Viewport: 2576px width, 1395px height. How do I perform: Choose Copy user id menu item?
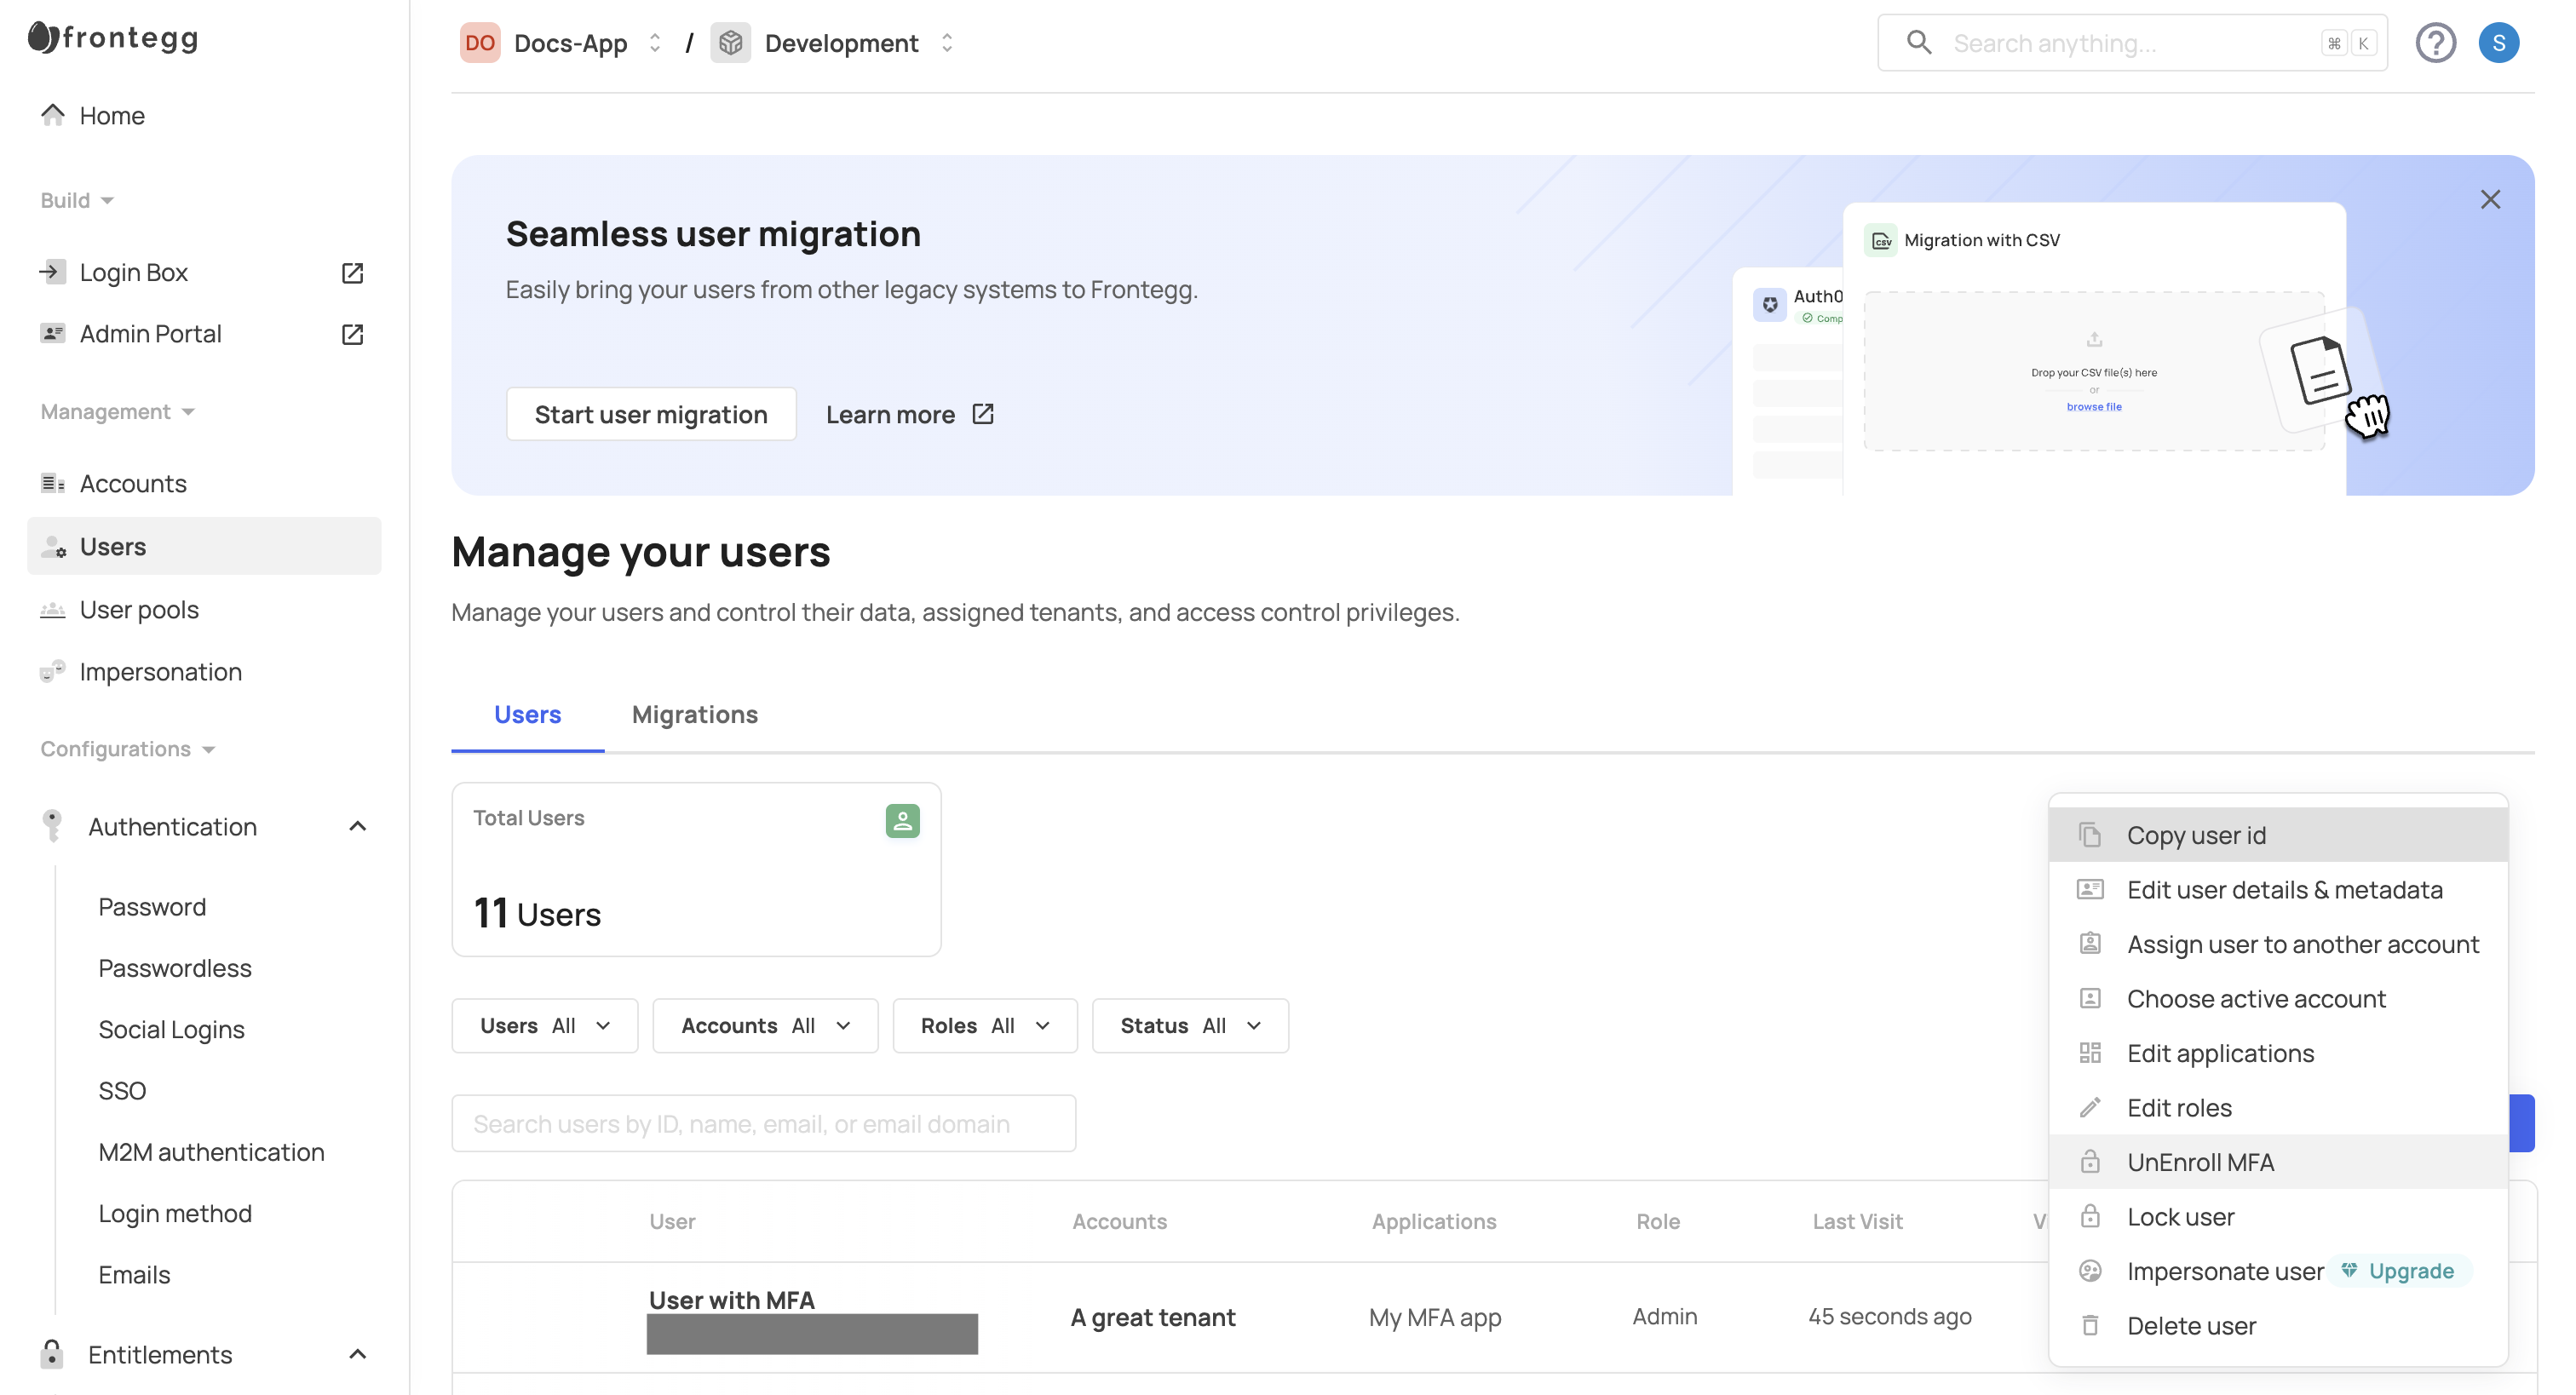[2195, 835]
